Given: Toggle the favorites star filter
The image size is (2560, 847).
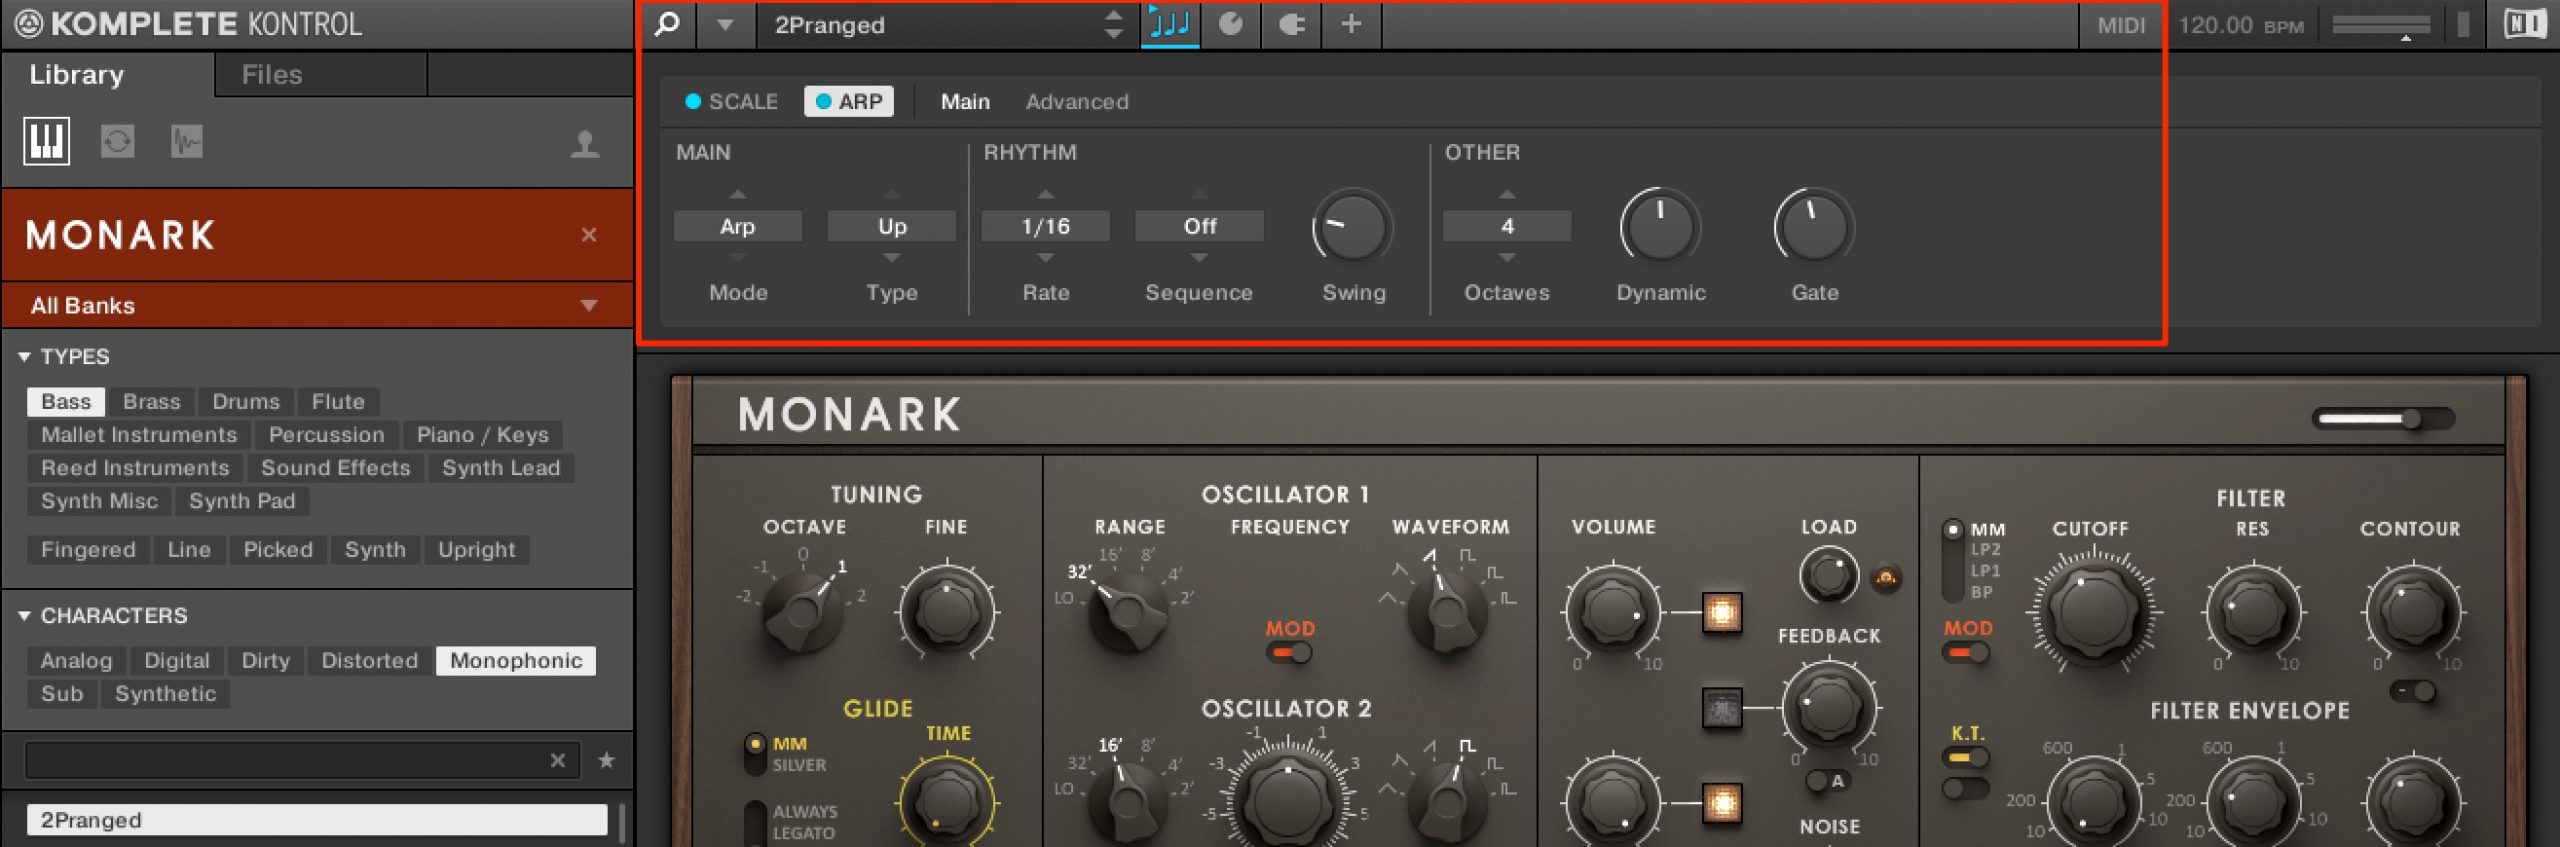Looking at the screenshot, I should 606,761.
